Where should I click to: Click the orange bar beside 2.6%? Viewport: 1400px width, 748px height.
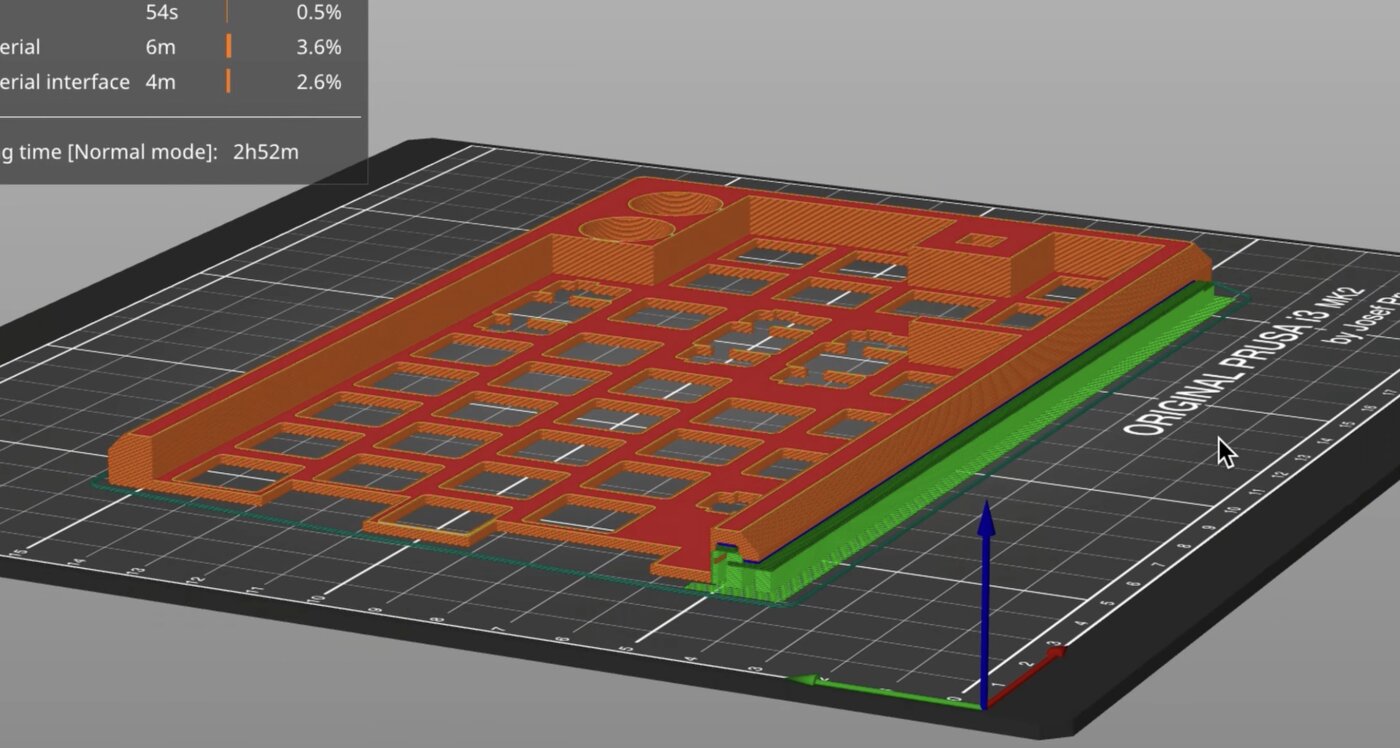(229, 82)
